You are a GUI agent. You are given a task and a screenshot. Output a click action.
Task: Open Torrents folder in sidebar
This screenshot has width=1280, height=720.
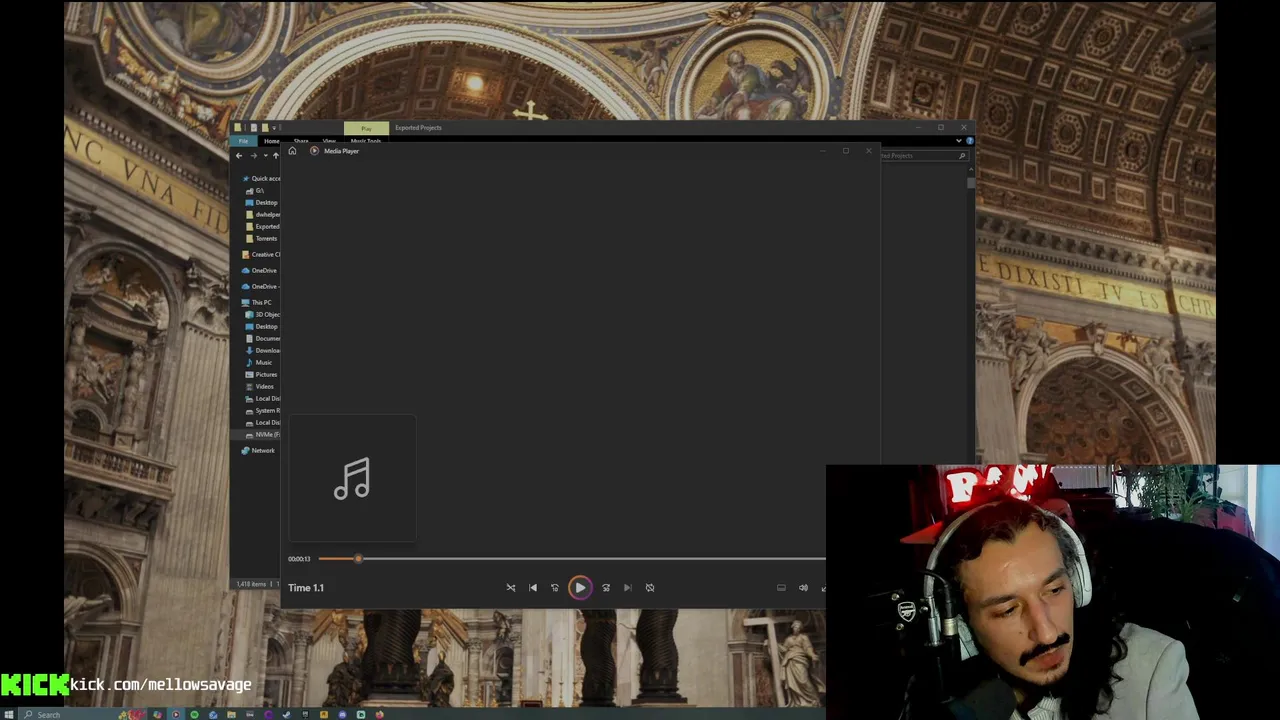pos(262,239)
